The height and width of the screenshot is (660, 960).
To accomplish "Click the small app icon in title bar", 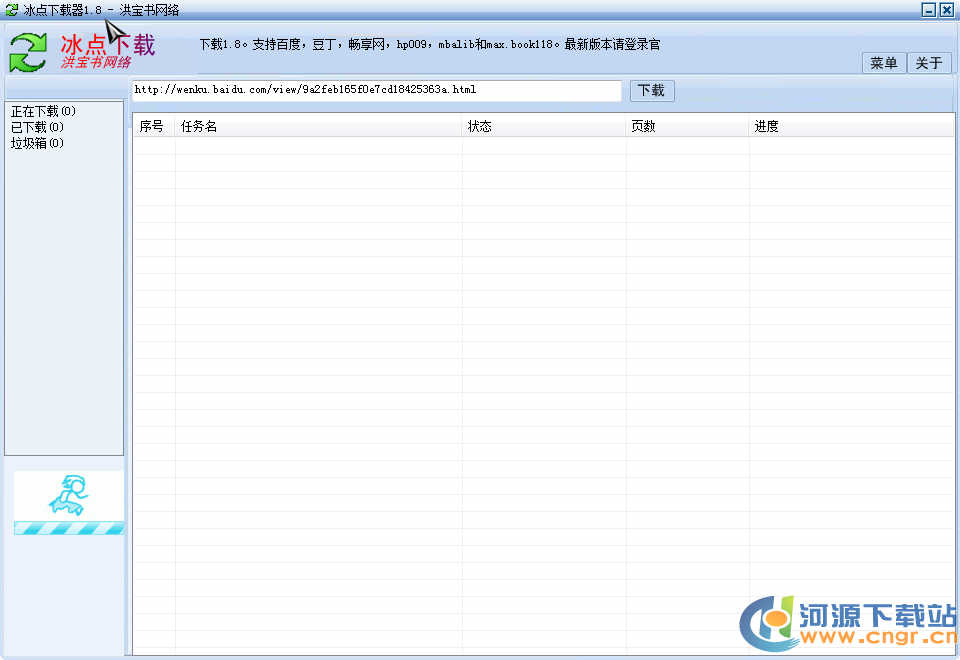I will pyautogui.click(x=12, y=10).
